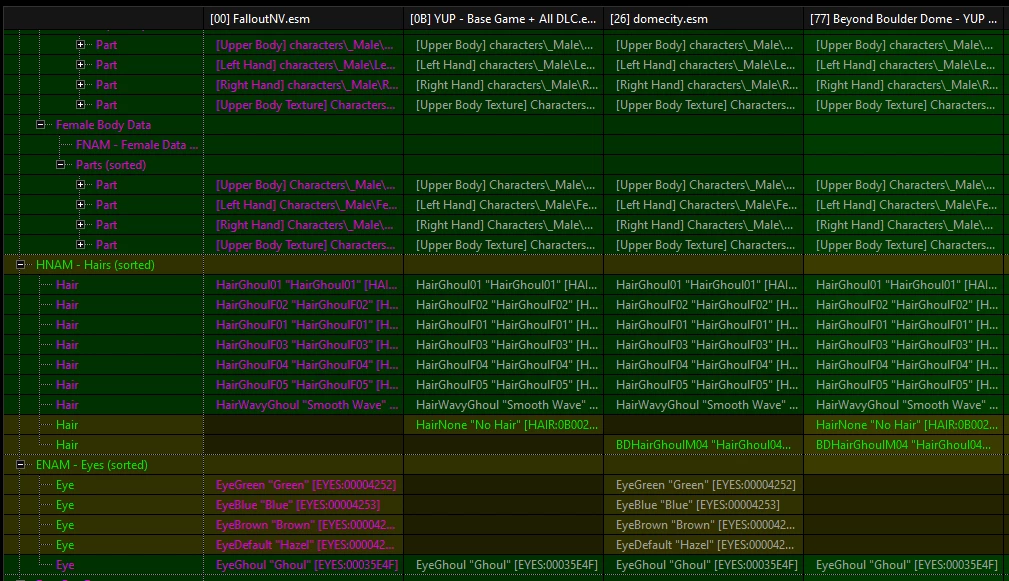Viewport: 1009px width, 581px height.
Task: Expand the female Part row for Right Hand
Action: pos(80,225)
